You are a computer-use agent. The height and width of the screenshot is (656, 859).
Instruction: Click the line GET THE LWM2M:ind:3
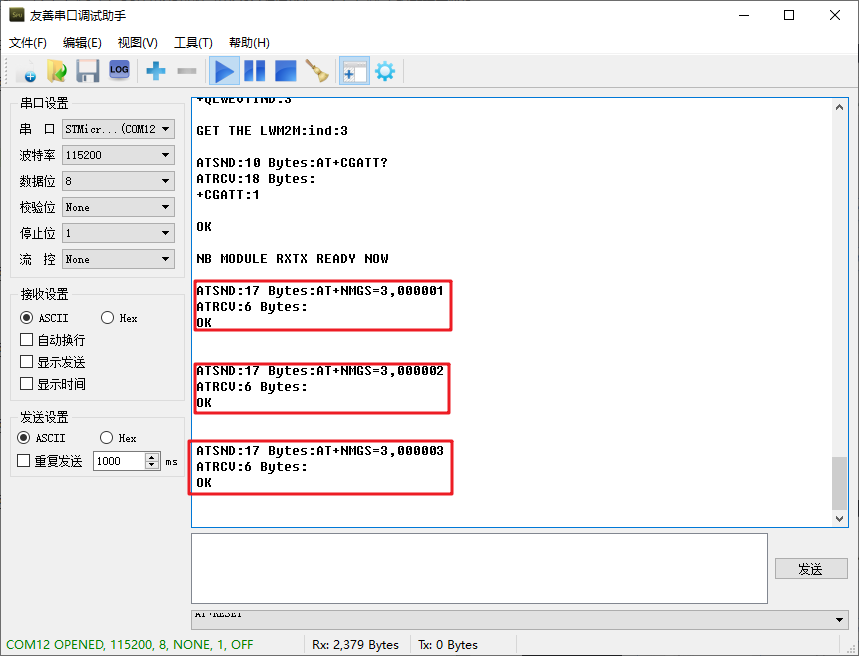click(x=272, y=130)
